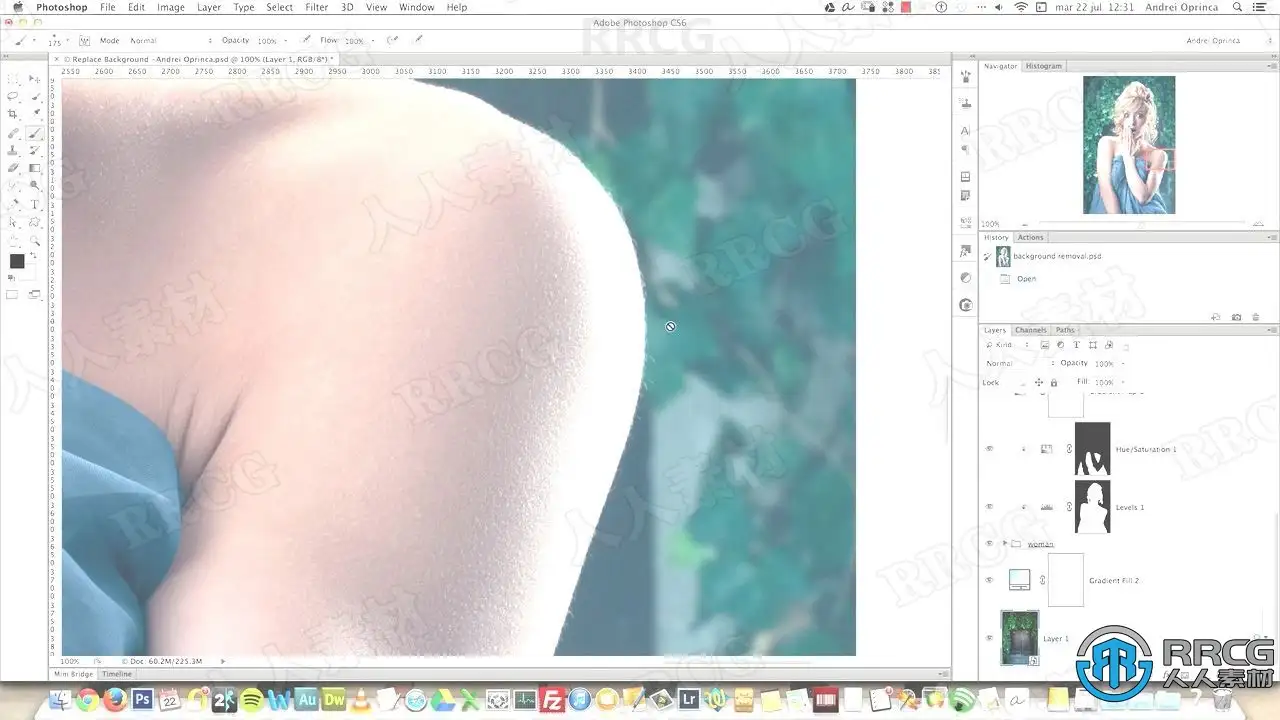This screenshot has height=720, width=1280.
Task: Hide the Hue/Saturation 1 layer
Action: point(989,449)
